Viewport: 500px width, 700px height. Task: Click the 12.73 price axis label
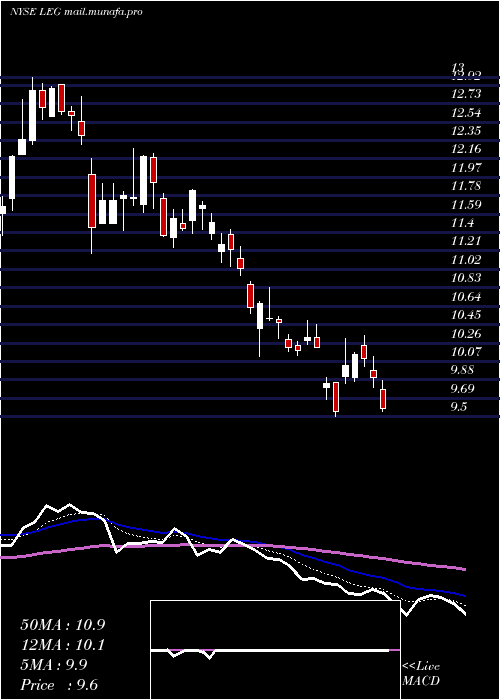pyautogui.click(x=466, y=94)
